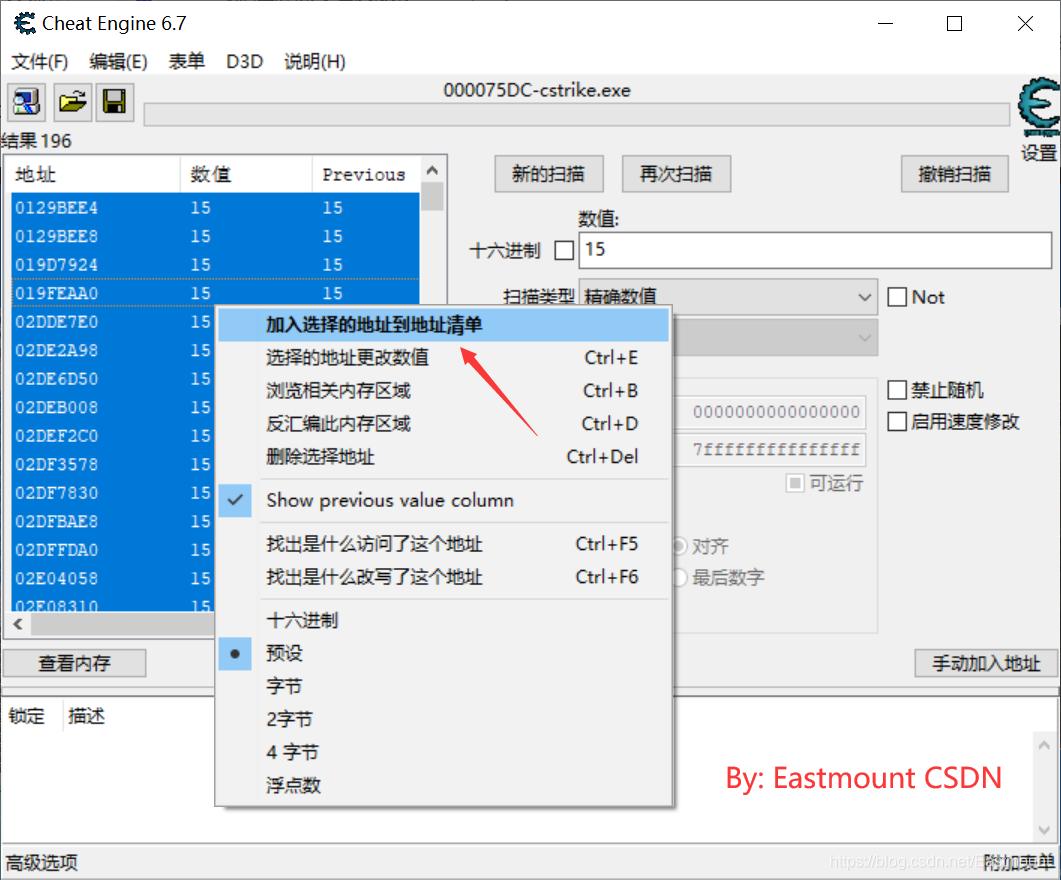Viewport: 1061px width, 880px height.
Task: Open the 文件(F) menu
Action: (x=40, y=62)
